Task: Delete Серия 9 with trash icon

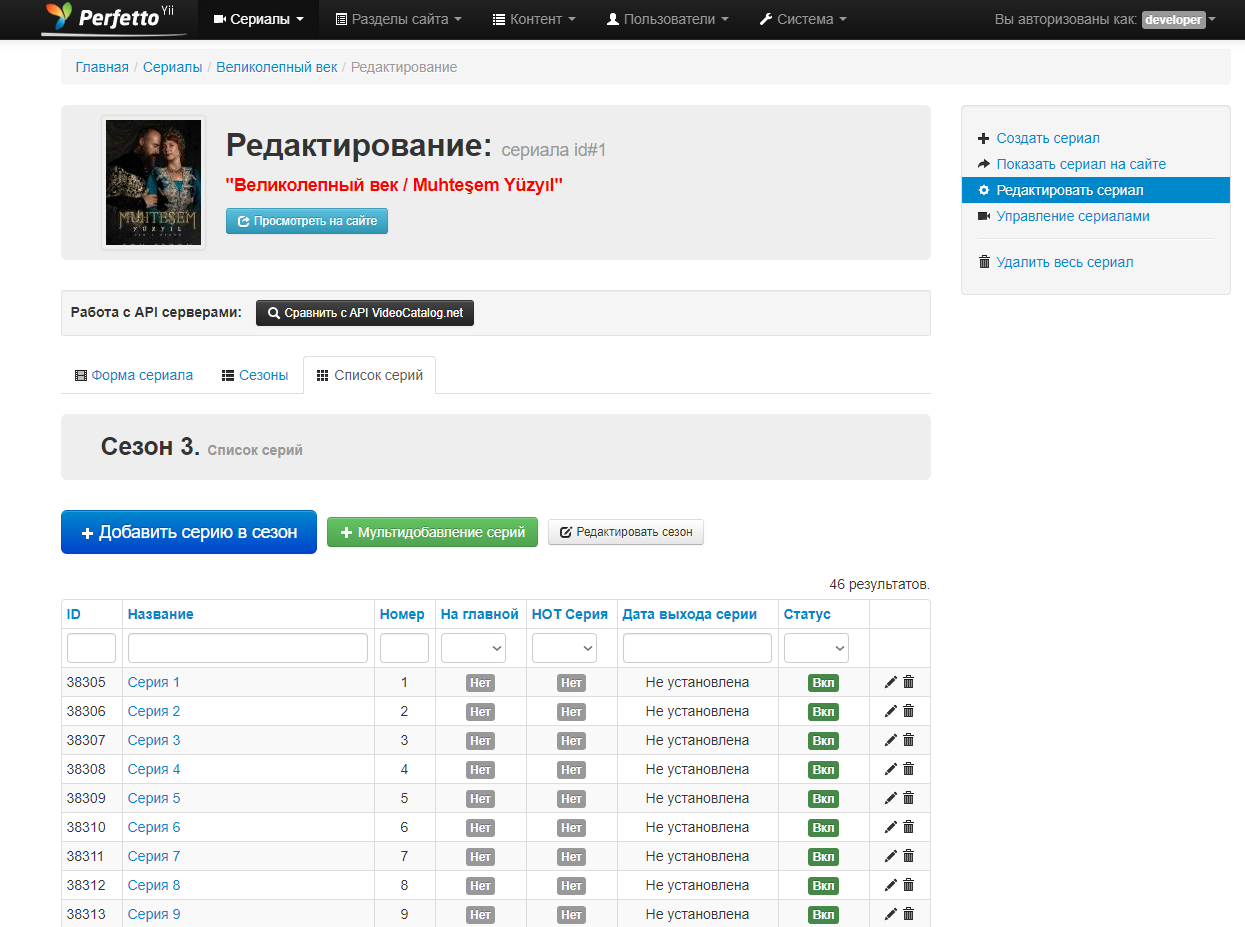Action: [909, 914]
